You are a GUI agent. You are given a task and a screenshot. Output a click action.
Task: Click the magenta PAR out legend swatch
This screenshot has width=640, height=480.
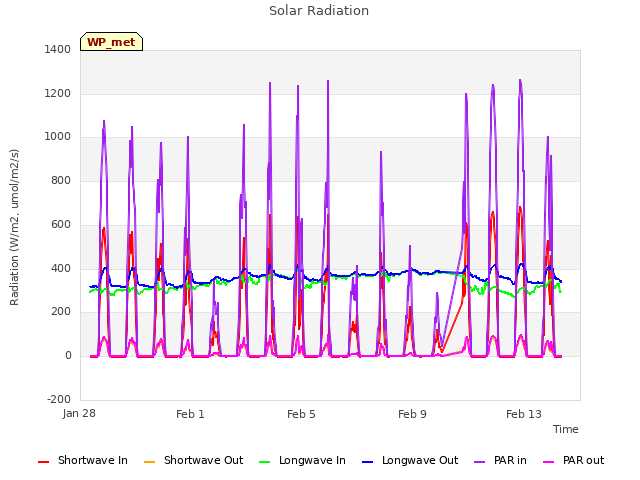(549, 462)
